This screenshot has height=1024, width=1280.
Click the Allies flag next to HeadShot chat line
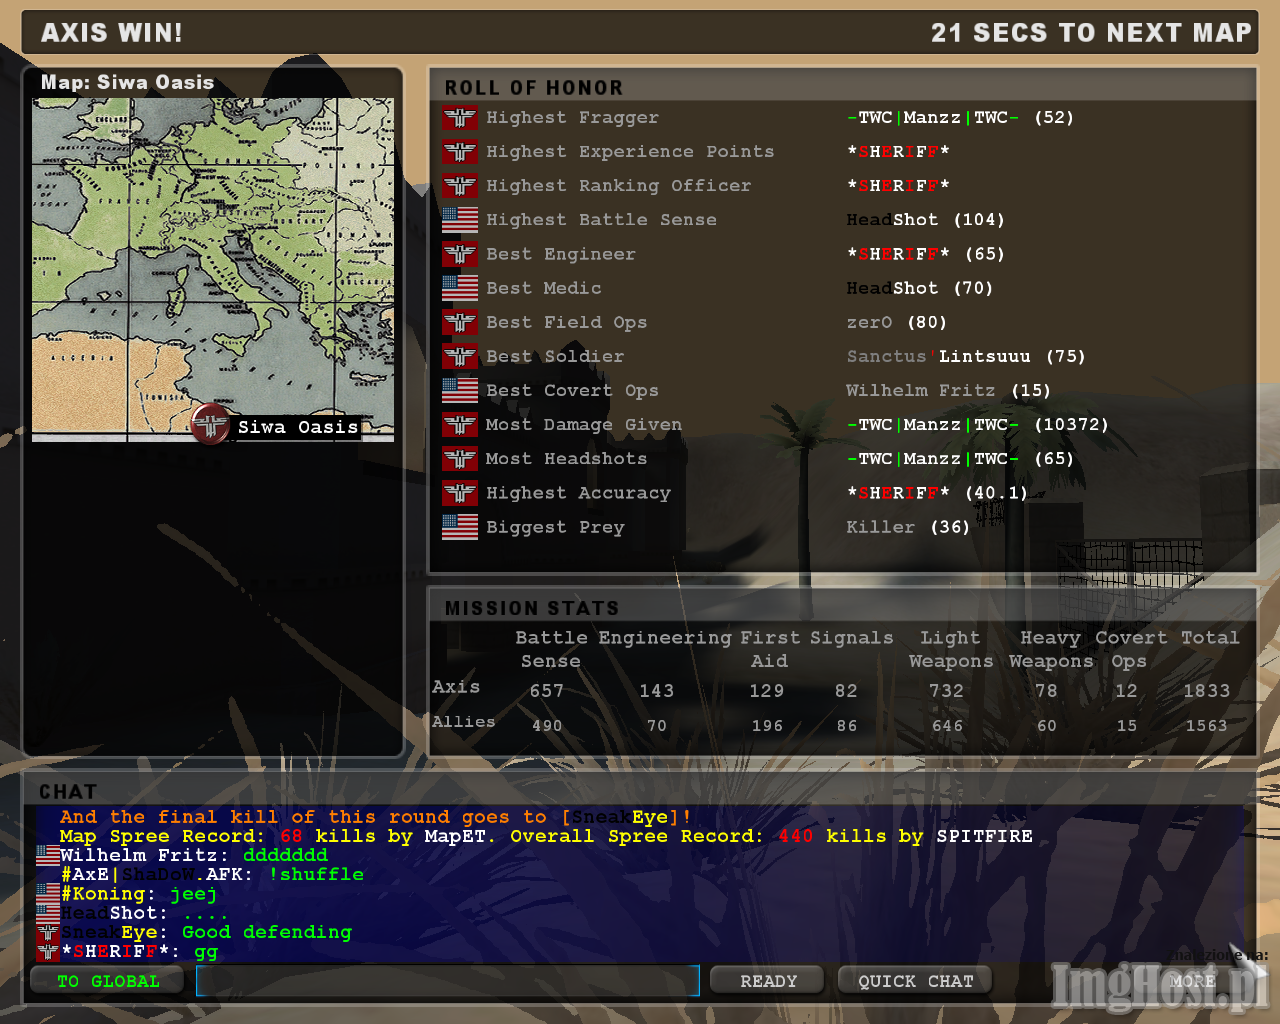48,913
